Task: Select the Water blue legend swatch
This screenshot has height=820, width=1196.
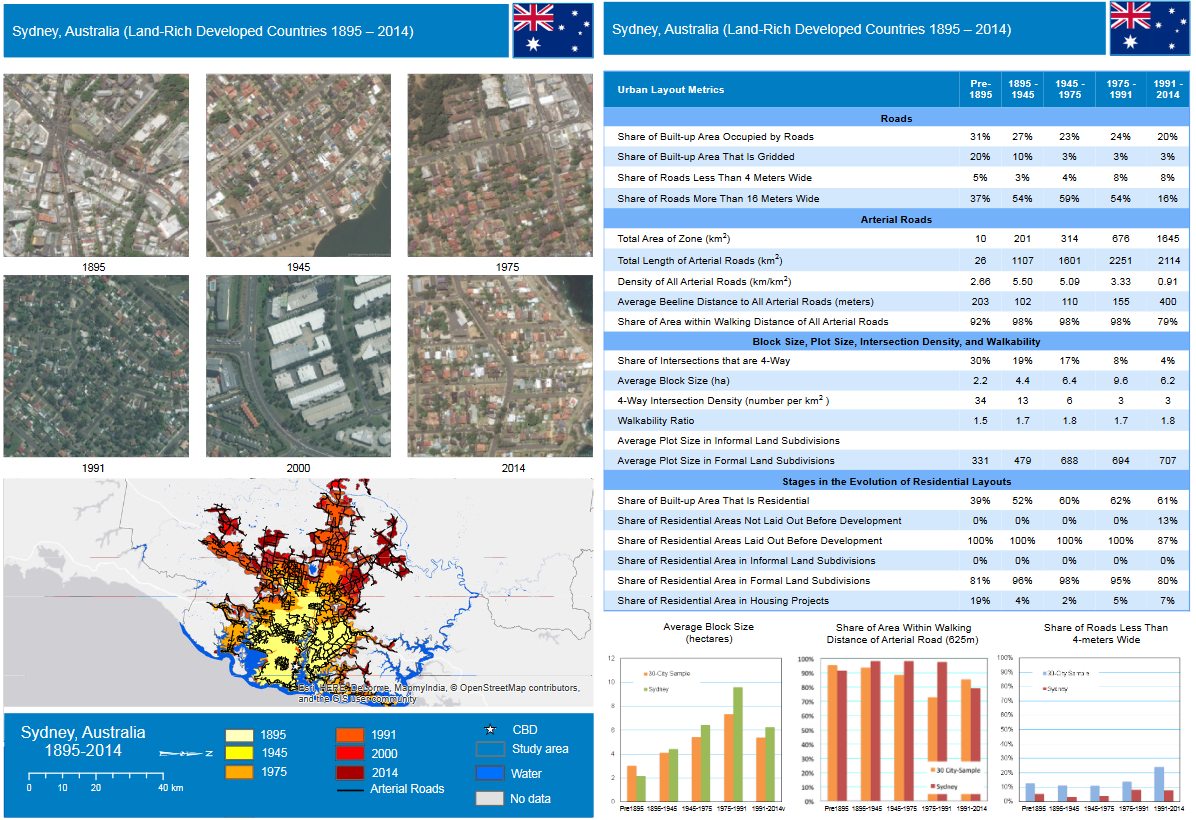Action: (490, 773)
